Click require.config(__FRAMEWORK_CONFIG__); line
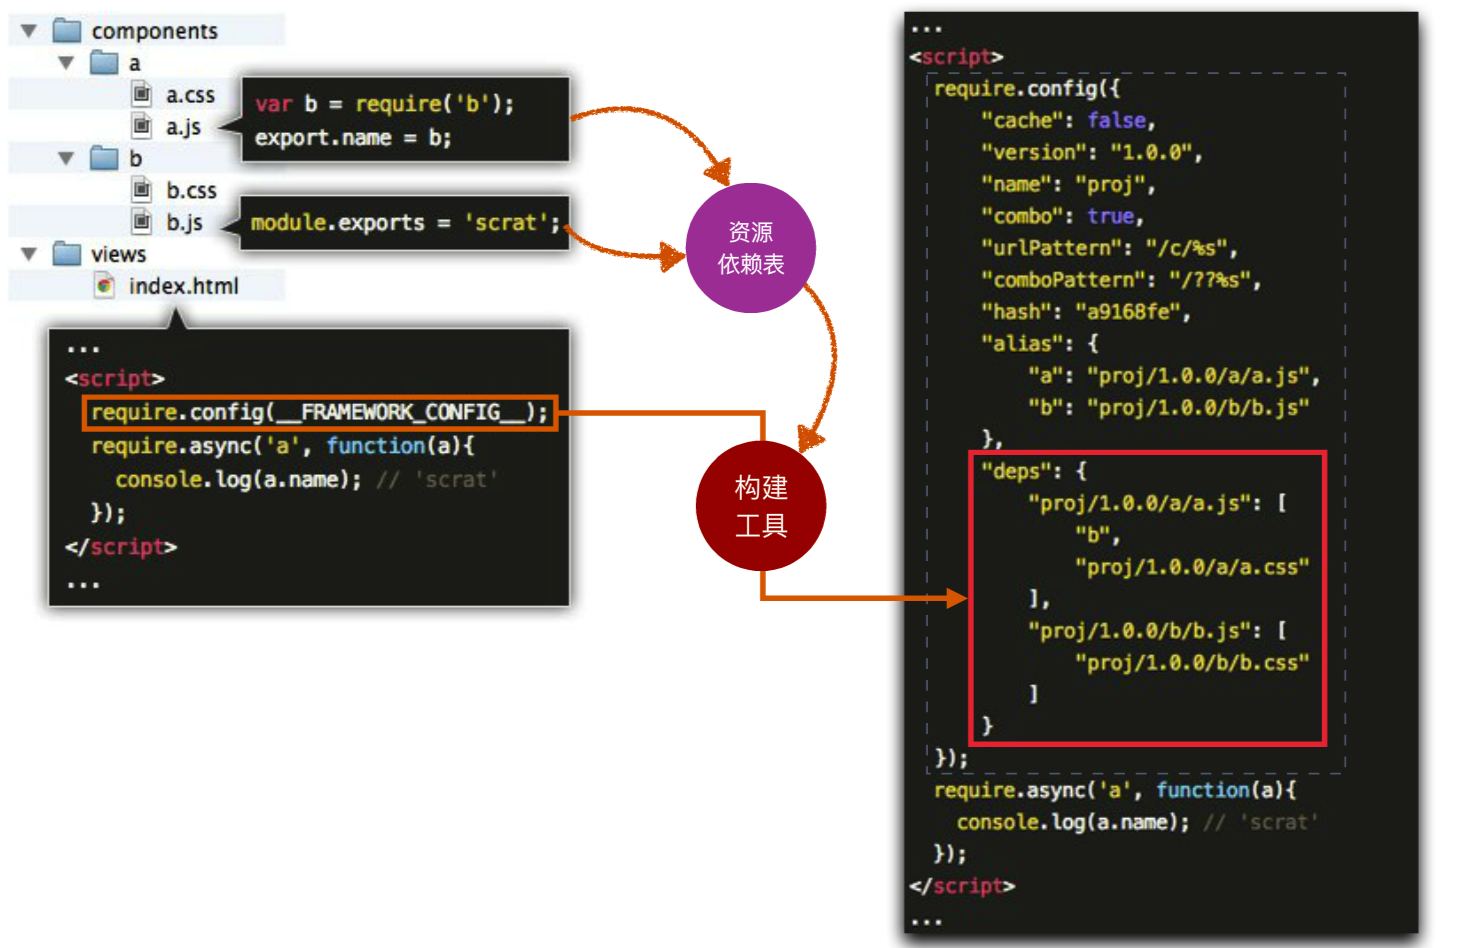This screenshot has height=948, width=1464. 320,412
